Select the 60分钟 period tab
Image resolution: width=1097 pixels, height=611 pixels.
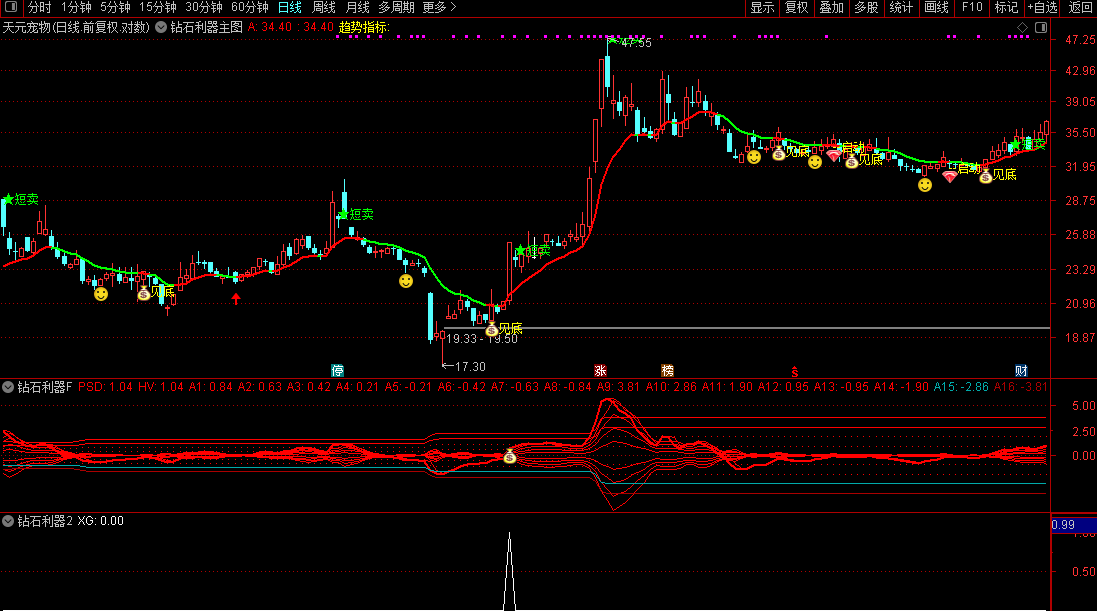point(249,8)
